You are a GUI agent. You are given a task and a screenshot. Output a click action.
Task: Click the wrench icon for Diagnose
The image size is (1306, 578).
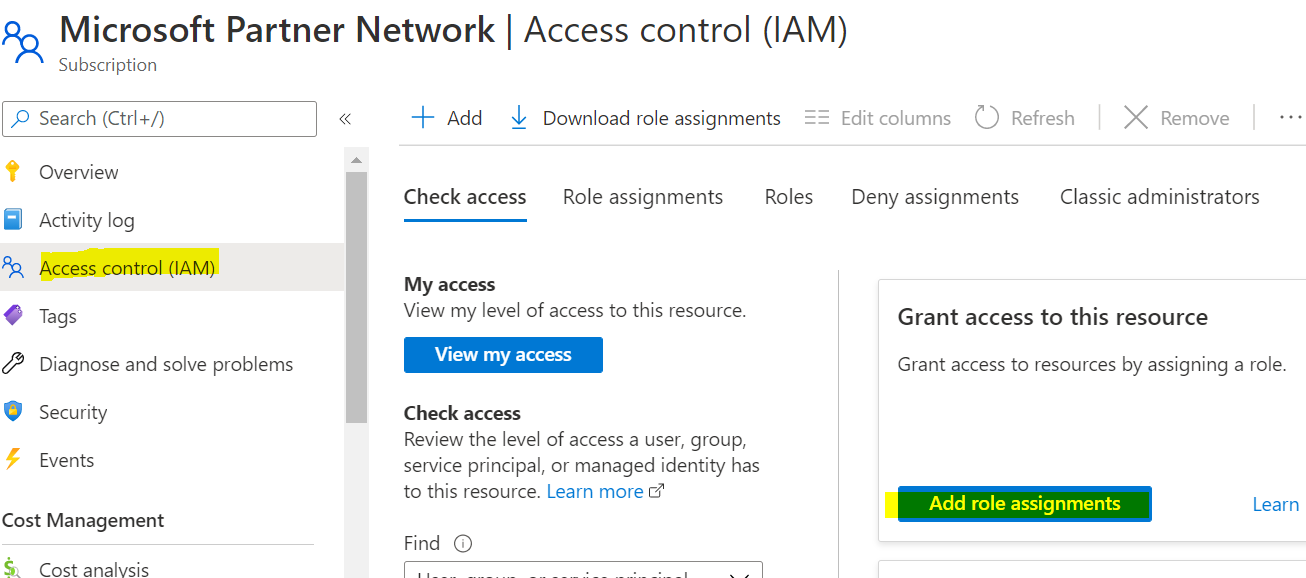point(13,364)
